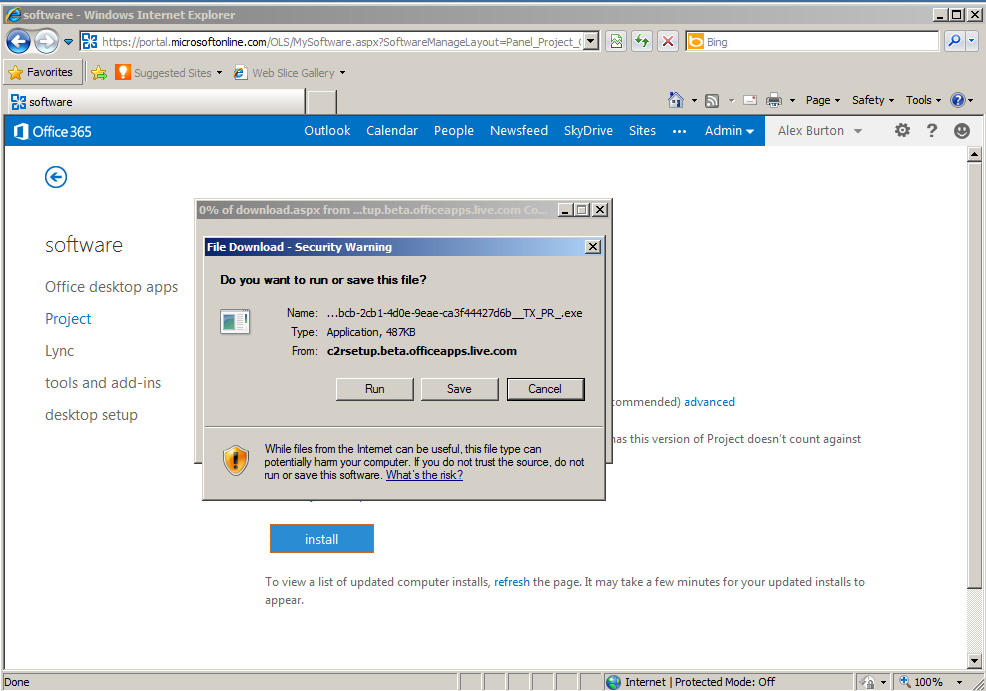Click the circled back arrow on page
Image resolution: width=986 pixels, height=691 pixels.
[56, 177]
